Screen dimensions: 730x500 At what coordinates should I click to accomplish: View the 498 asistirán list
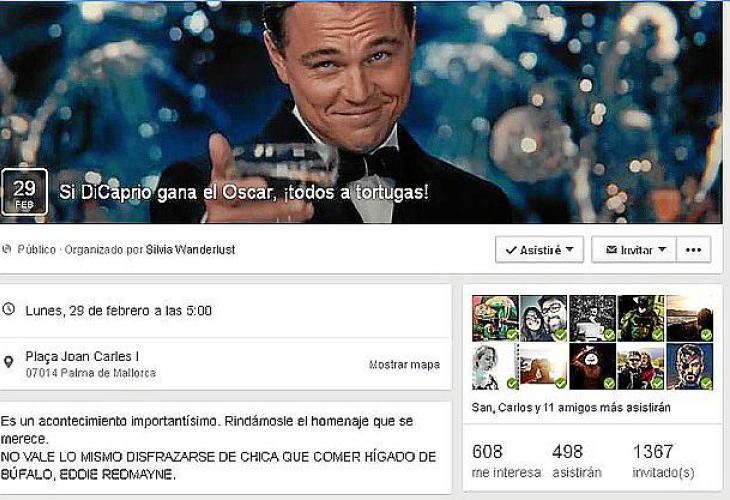pyautogui.click(x=577, y=461)
